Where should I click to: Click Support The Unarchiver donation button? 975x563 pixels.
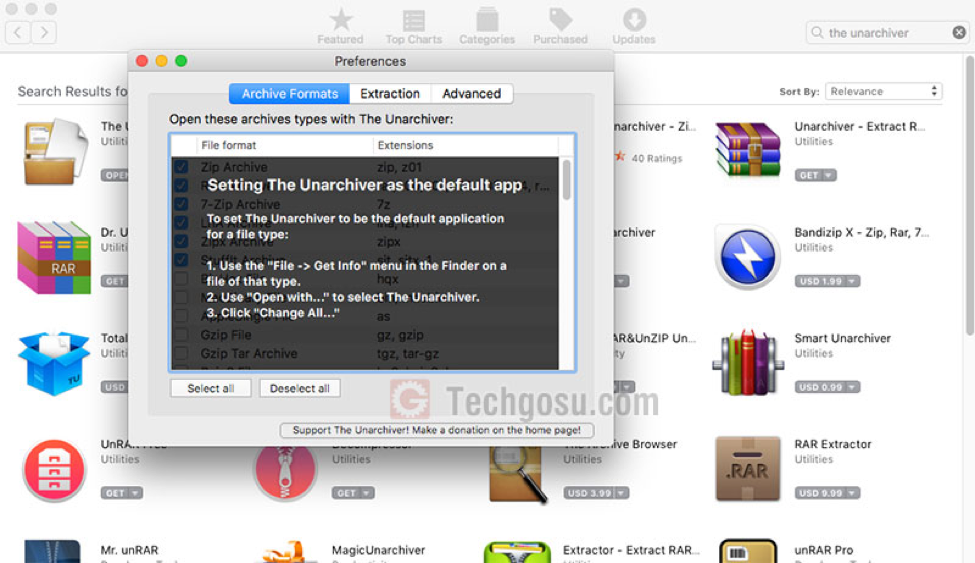tap(437, 430)
